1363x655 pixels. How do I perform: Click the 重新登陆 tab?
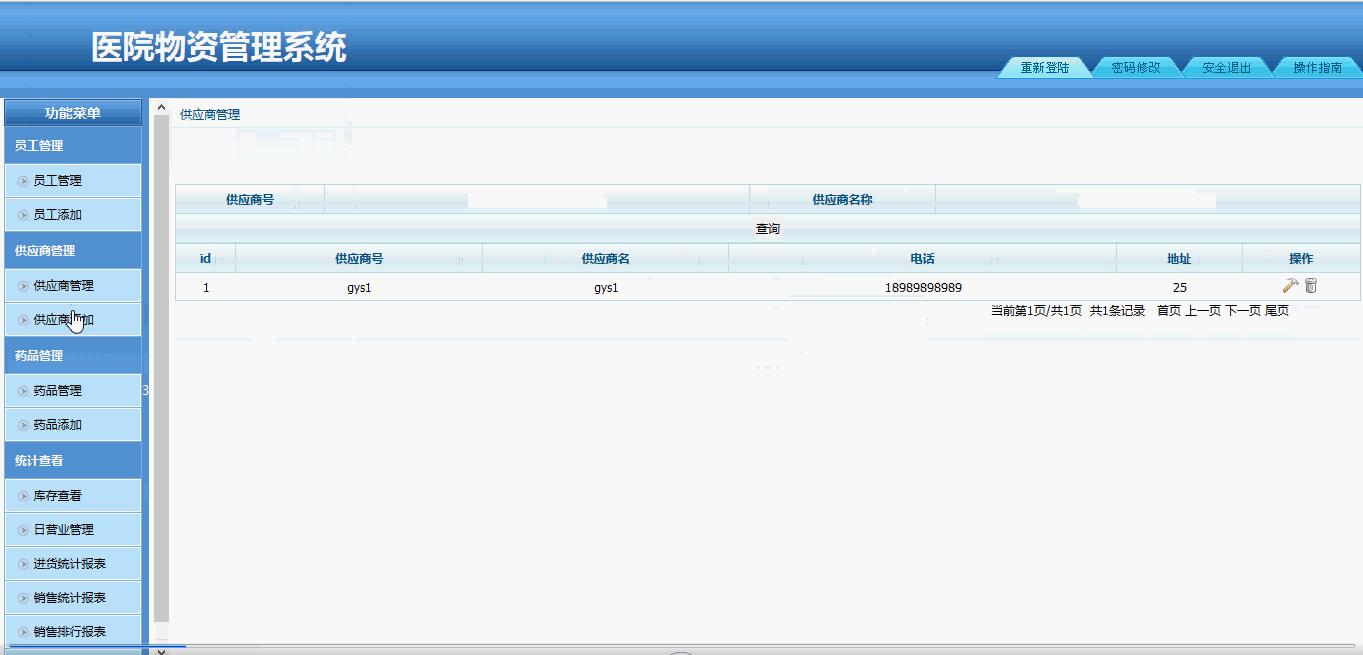tap(1045, 68)
